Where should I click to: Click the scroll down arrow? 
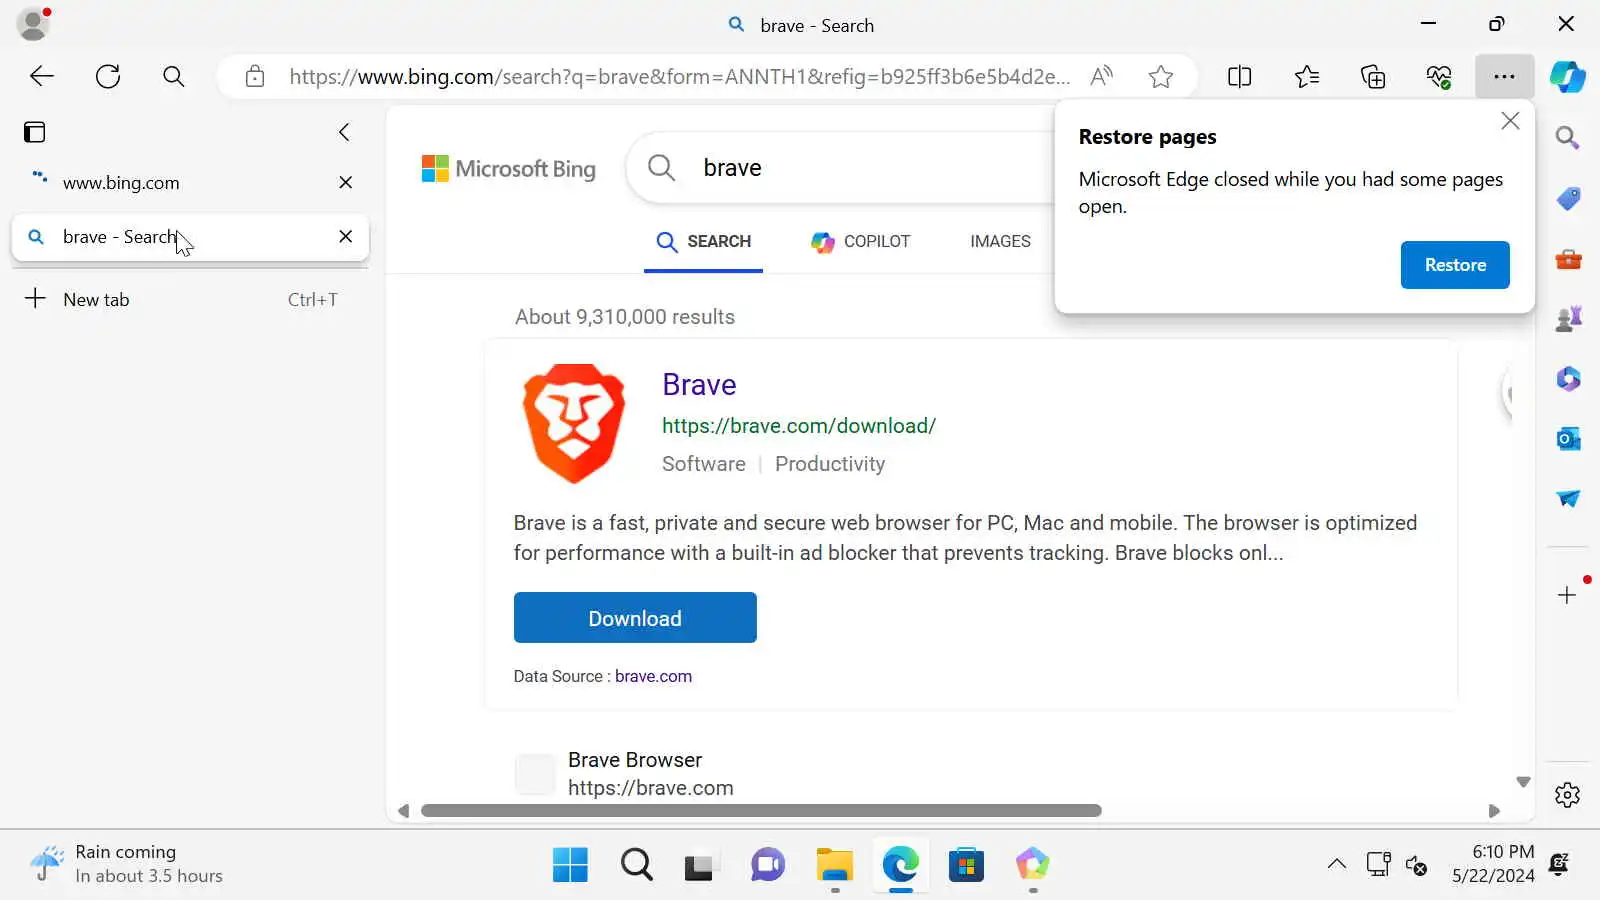coord(1523,782)
